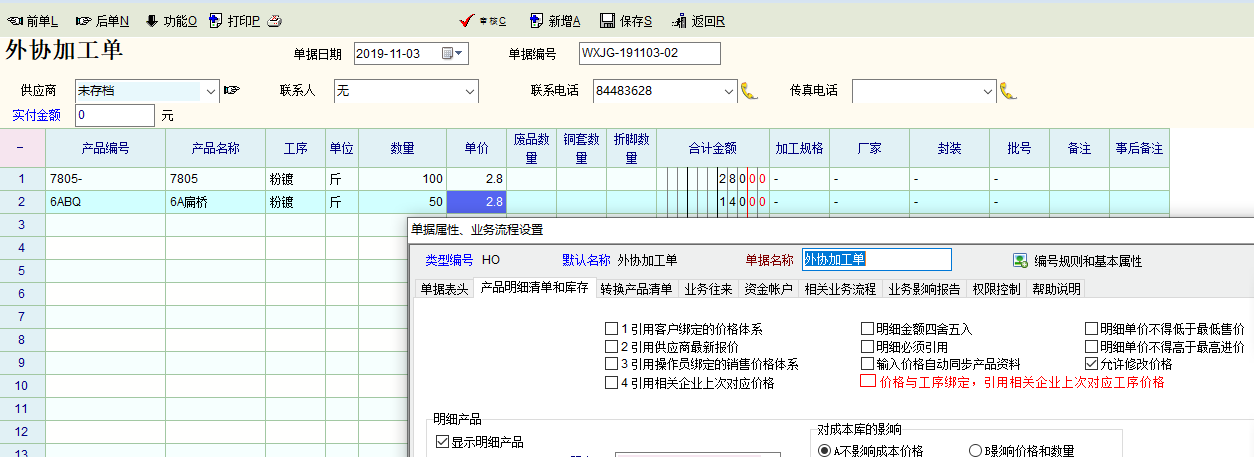Open the calendar picker for 单据日期
Image resolution: width=1254 pixels, height=457 pixels.
460,54
